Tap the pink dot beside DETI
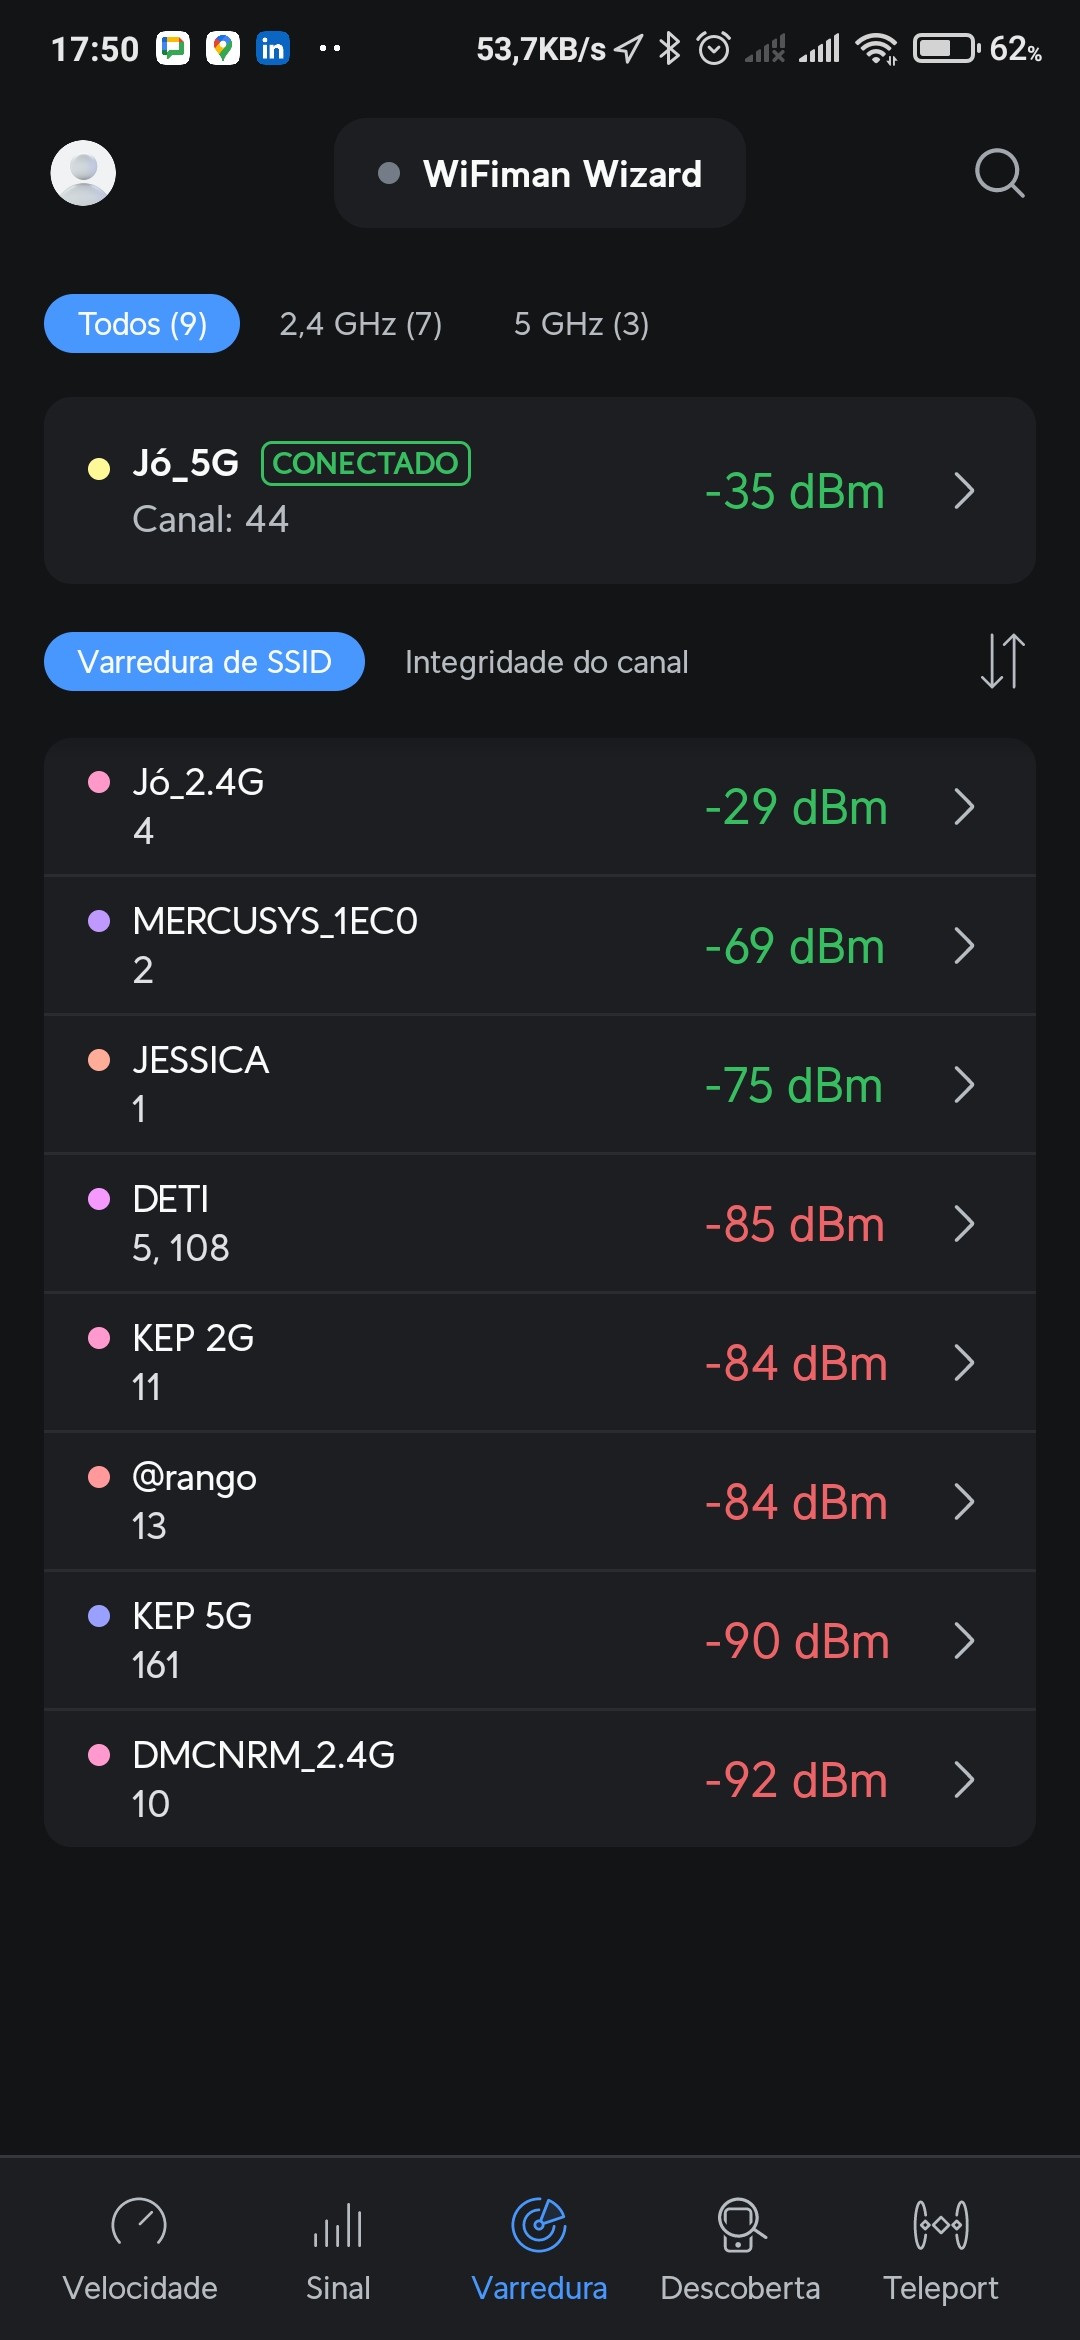Viewport: 1080px width, 2340px height. click(x=99, y=1199)
